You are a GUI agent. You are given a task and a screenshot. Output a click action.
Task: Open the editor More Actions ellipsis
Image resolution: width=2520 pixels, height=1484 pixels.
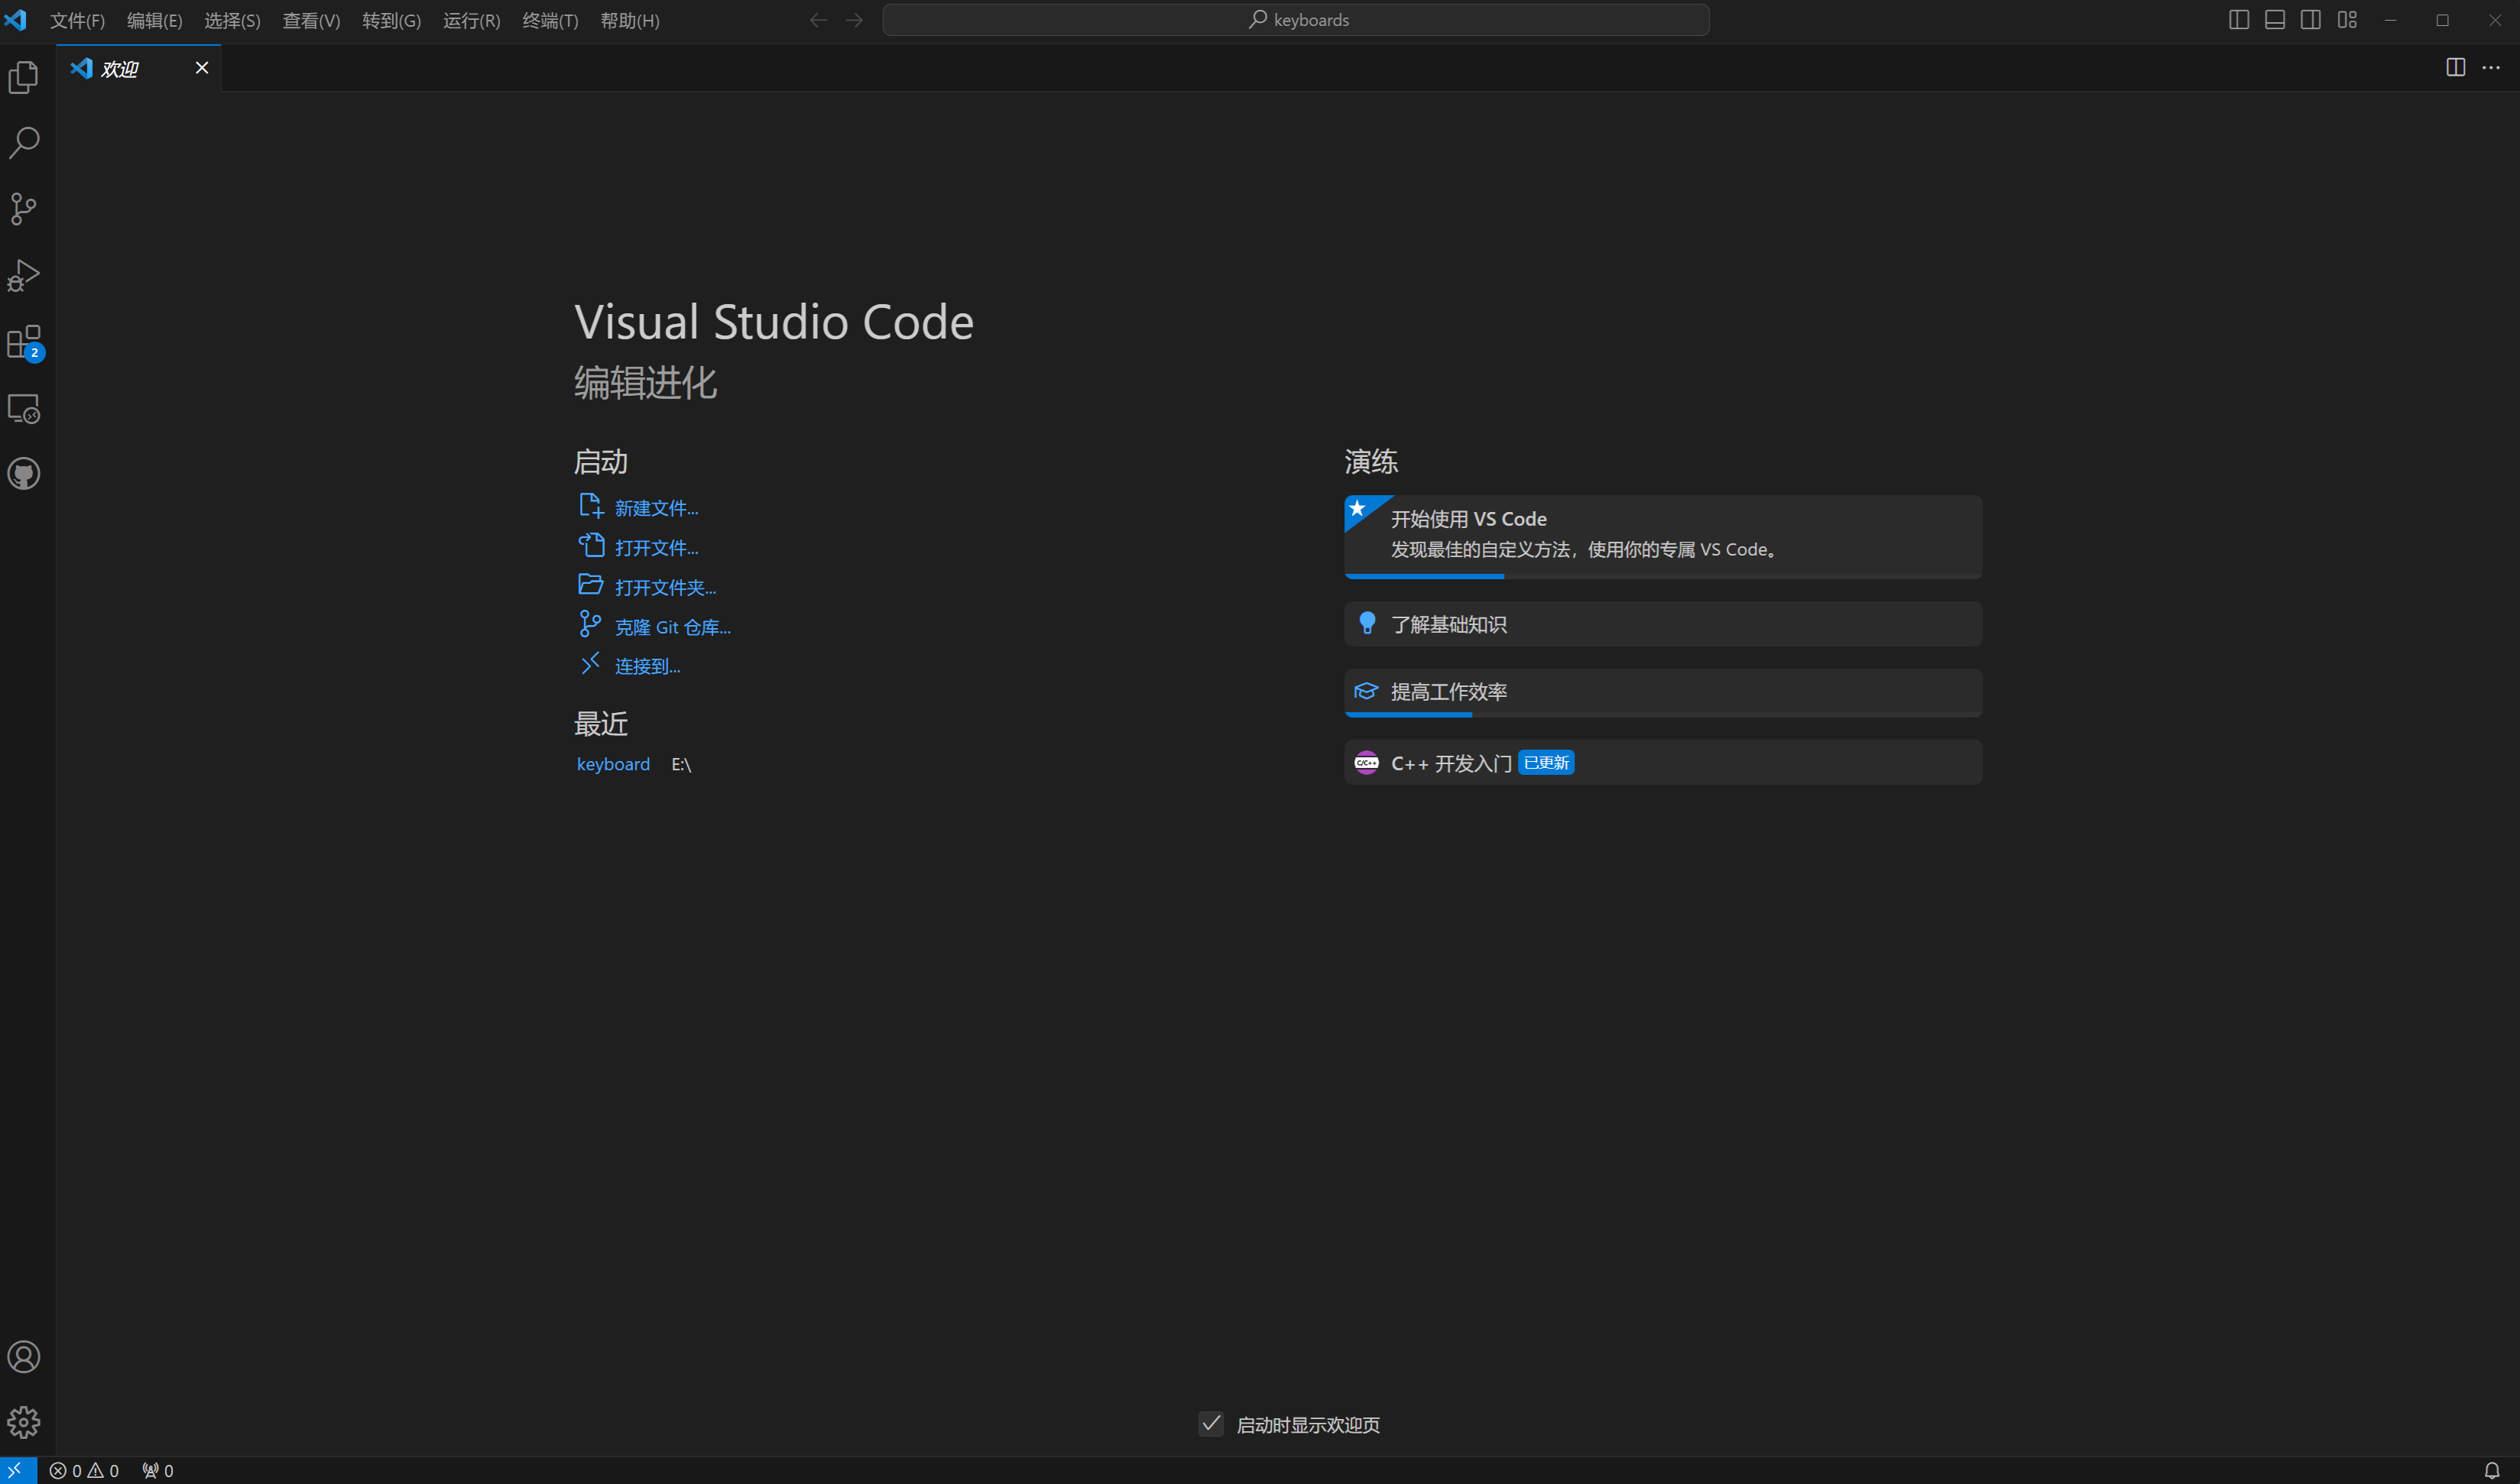pos(2491,67)
